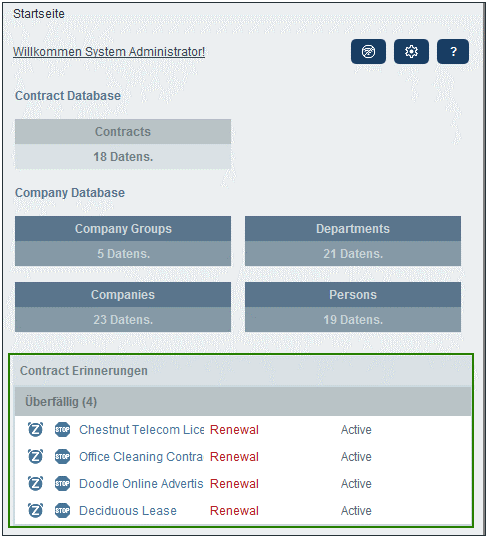Open settings via the gear button

(x=411, y=51)
